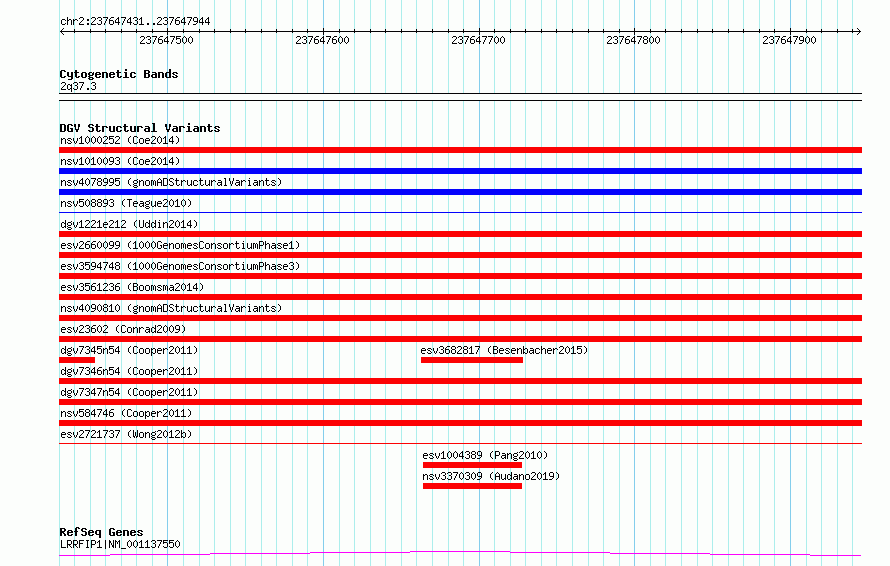
Task: Click the red esv3682817 variant bar
Action: coord(472,360)
